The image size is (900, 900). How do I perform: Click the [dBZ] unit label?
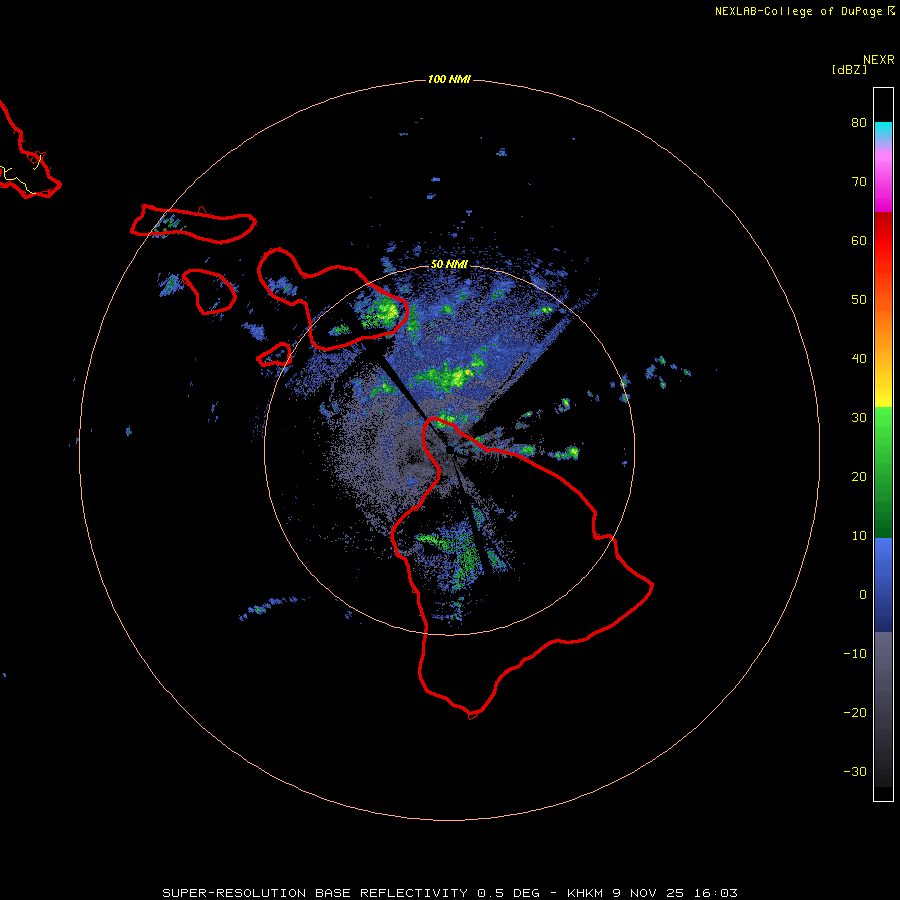point(849,69)
